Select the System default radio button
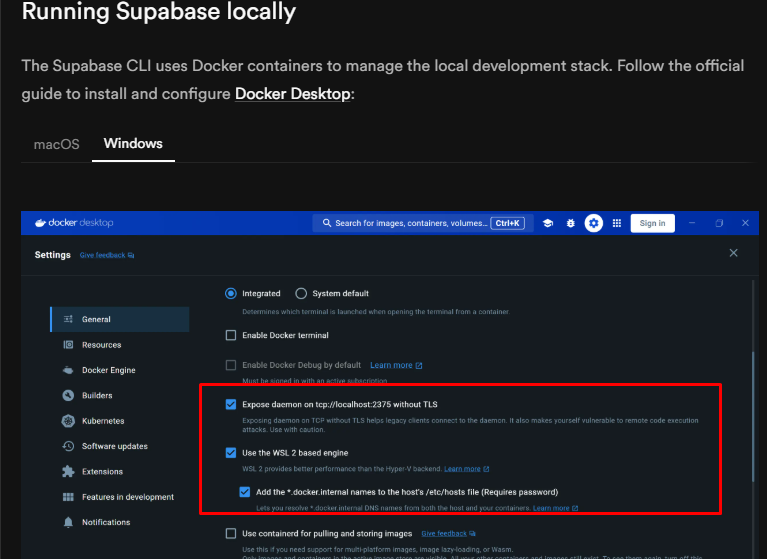 click(x=301, y=293)
